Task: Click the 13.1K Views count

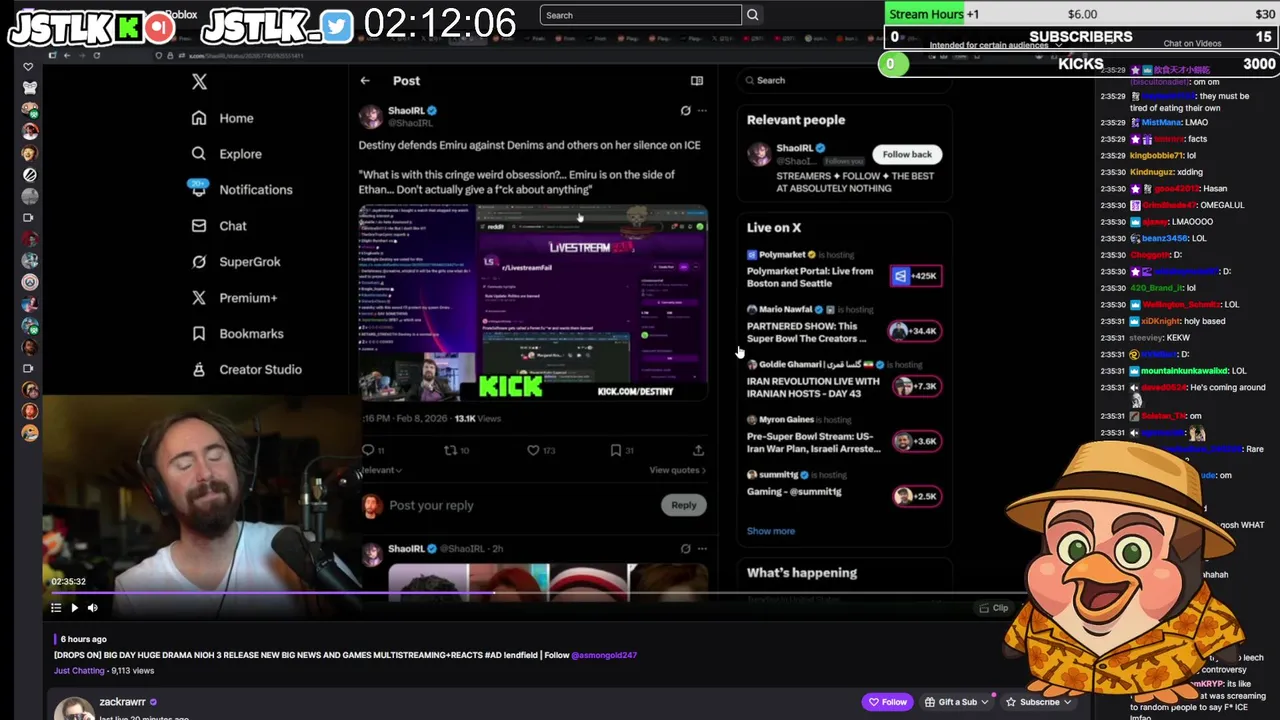Action: click(x=479, y=419)
